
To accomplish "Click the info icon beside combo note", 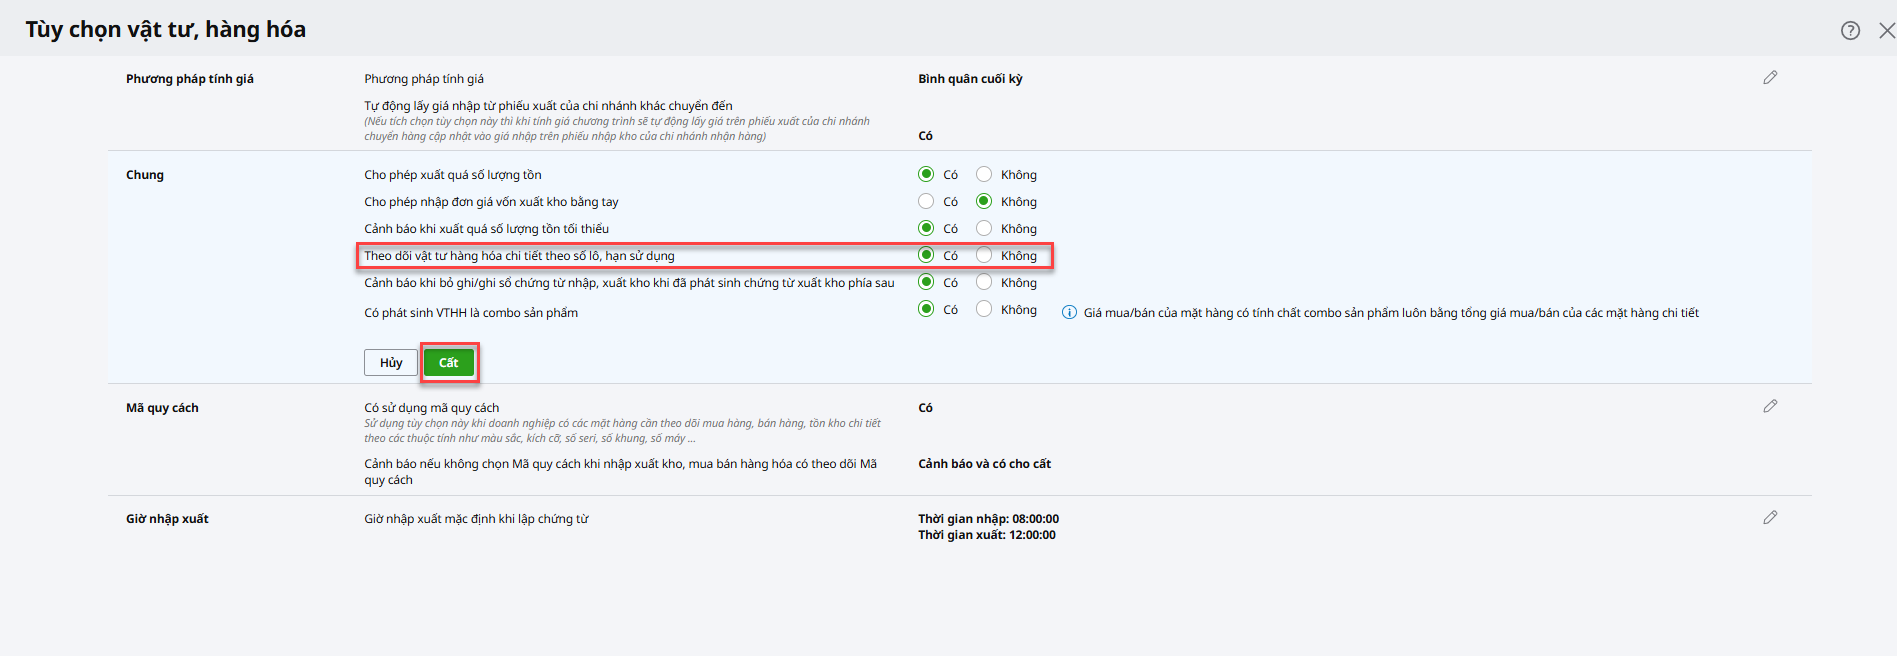I will point(1069,313).
